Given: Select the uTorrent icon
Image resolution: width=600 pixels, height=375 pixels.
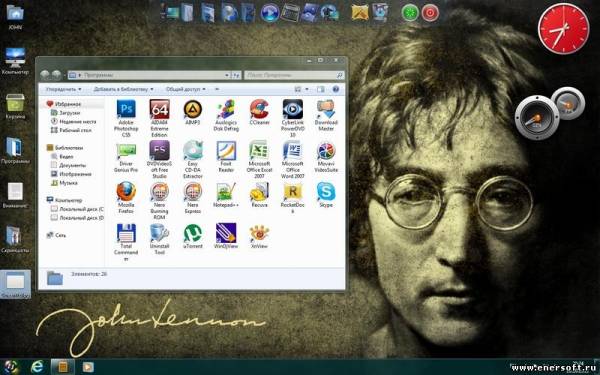Looking at the screenshot, I should pyautogui.click(x=193, y=236).
